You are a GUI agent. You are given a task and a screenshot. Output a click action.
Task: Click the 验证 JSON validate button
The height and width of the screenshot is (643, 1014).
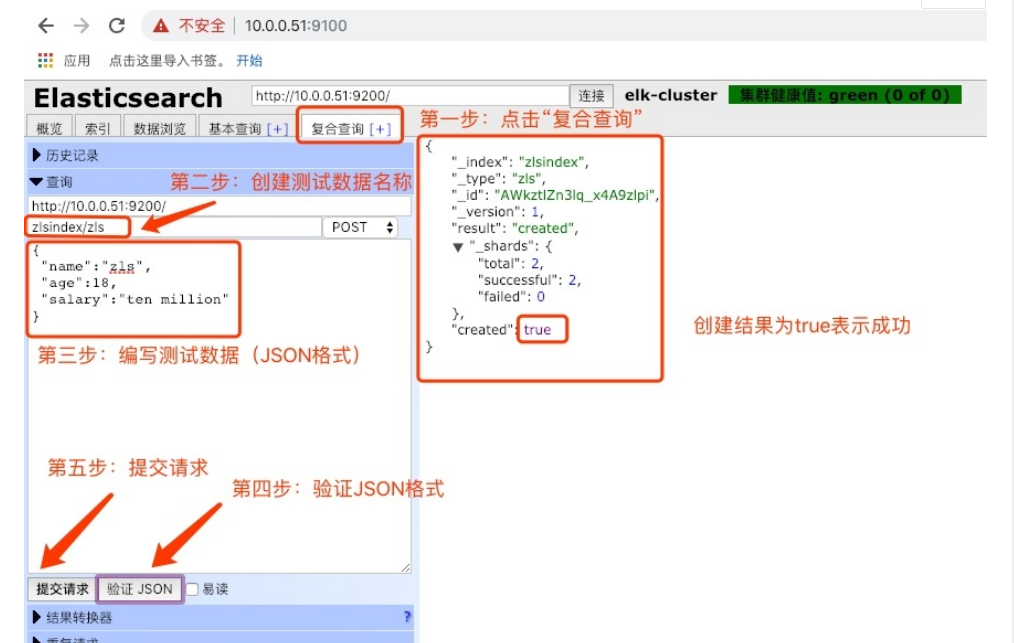(140, 589)
